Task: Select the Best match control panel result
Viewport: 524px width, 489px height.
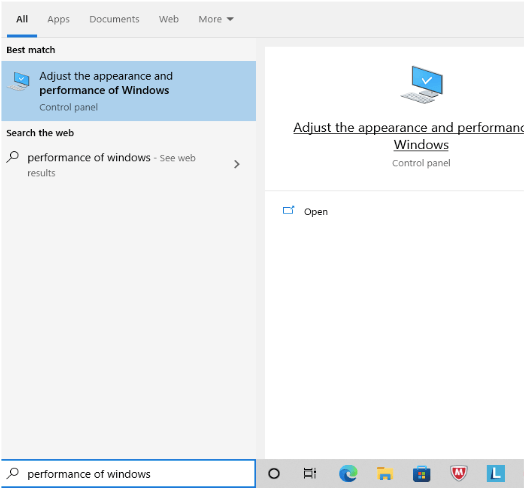Action: (x=129, y=91)
